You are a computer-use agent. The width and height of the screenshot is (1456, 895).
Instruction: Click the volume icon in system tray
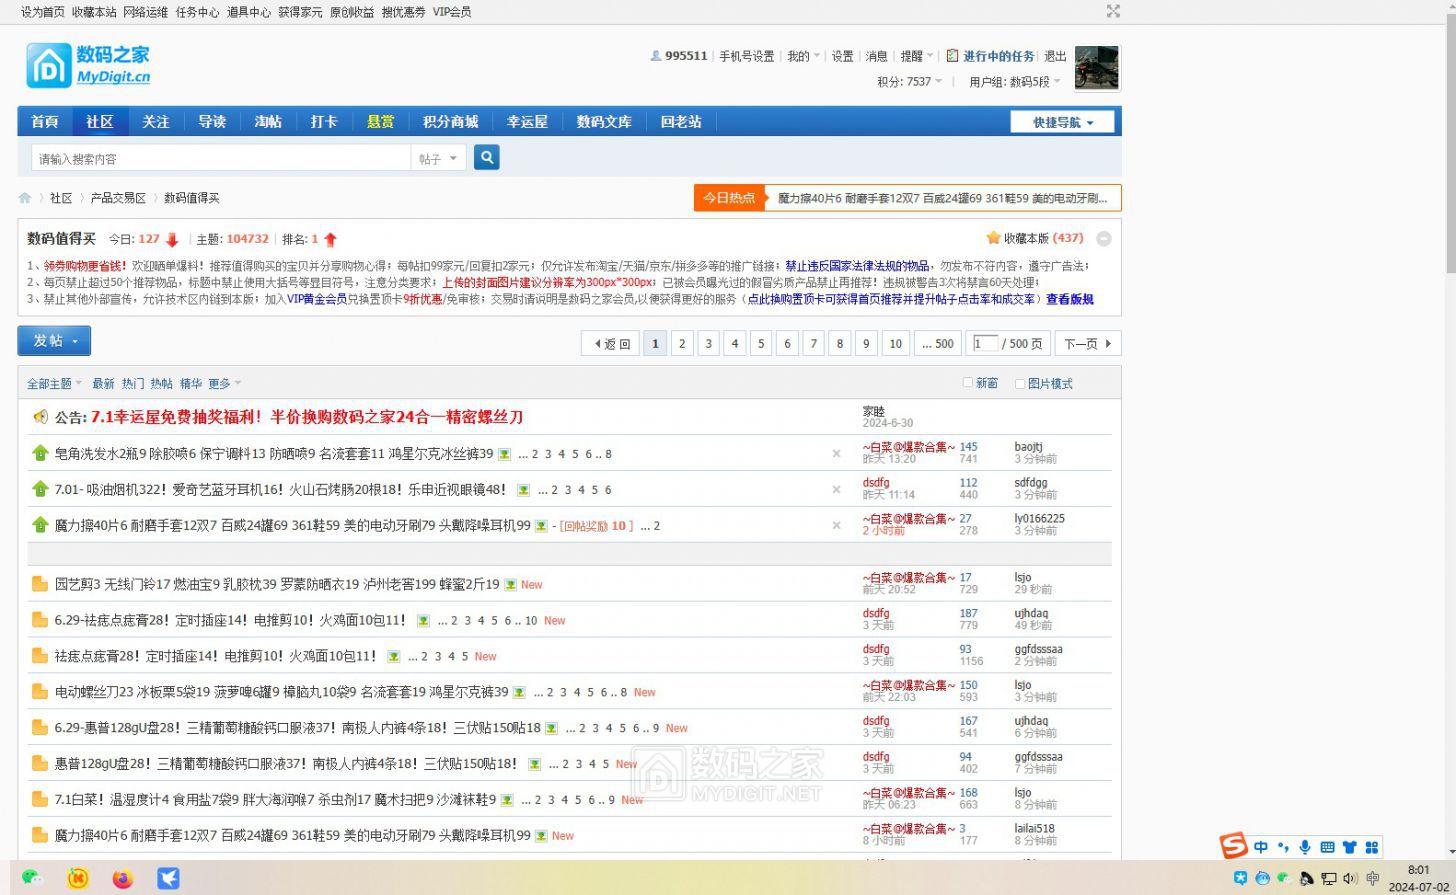pyautogui.click(x=1350, y=878)
